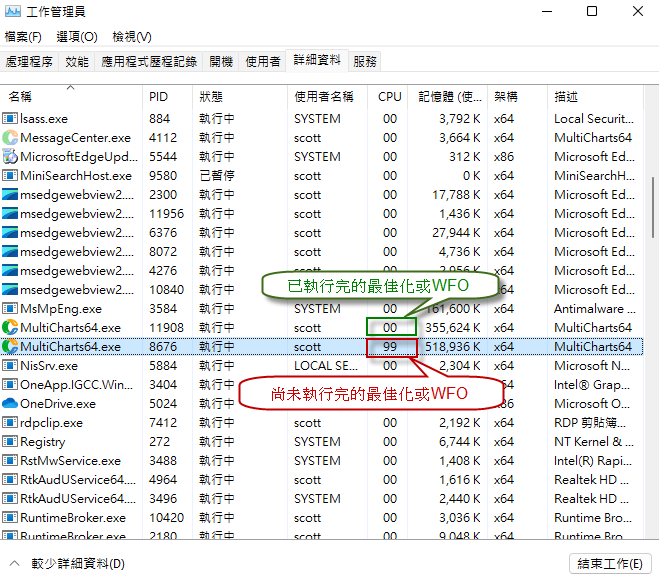Sort by the 狀態 column header

[240, 97]
